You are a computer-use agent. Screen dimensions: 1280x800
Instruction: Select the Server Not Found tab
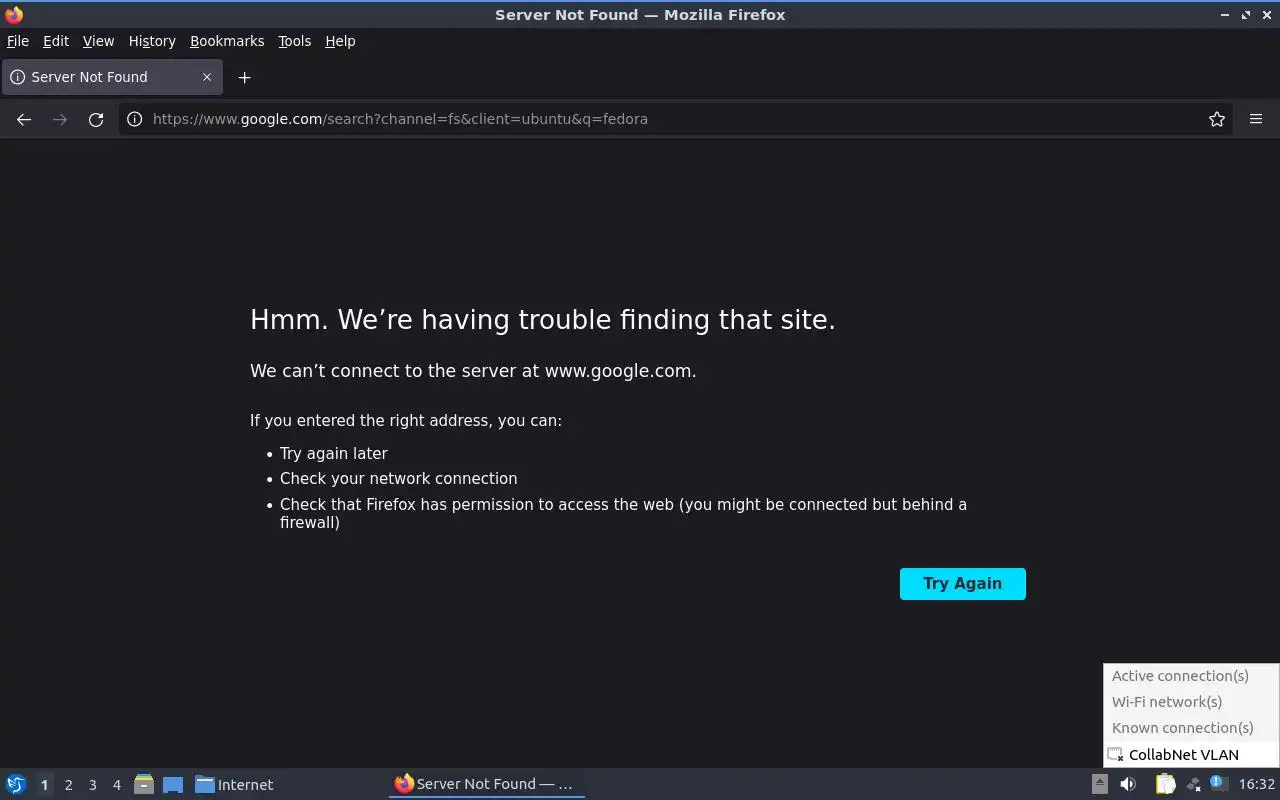pyautogui.click(x=112, y=77)
